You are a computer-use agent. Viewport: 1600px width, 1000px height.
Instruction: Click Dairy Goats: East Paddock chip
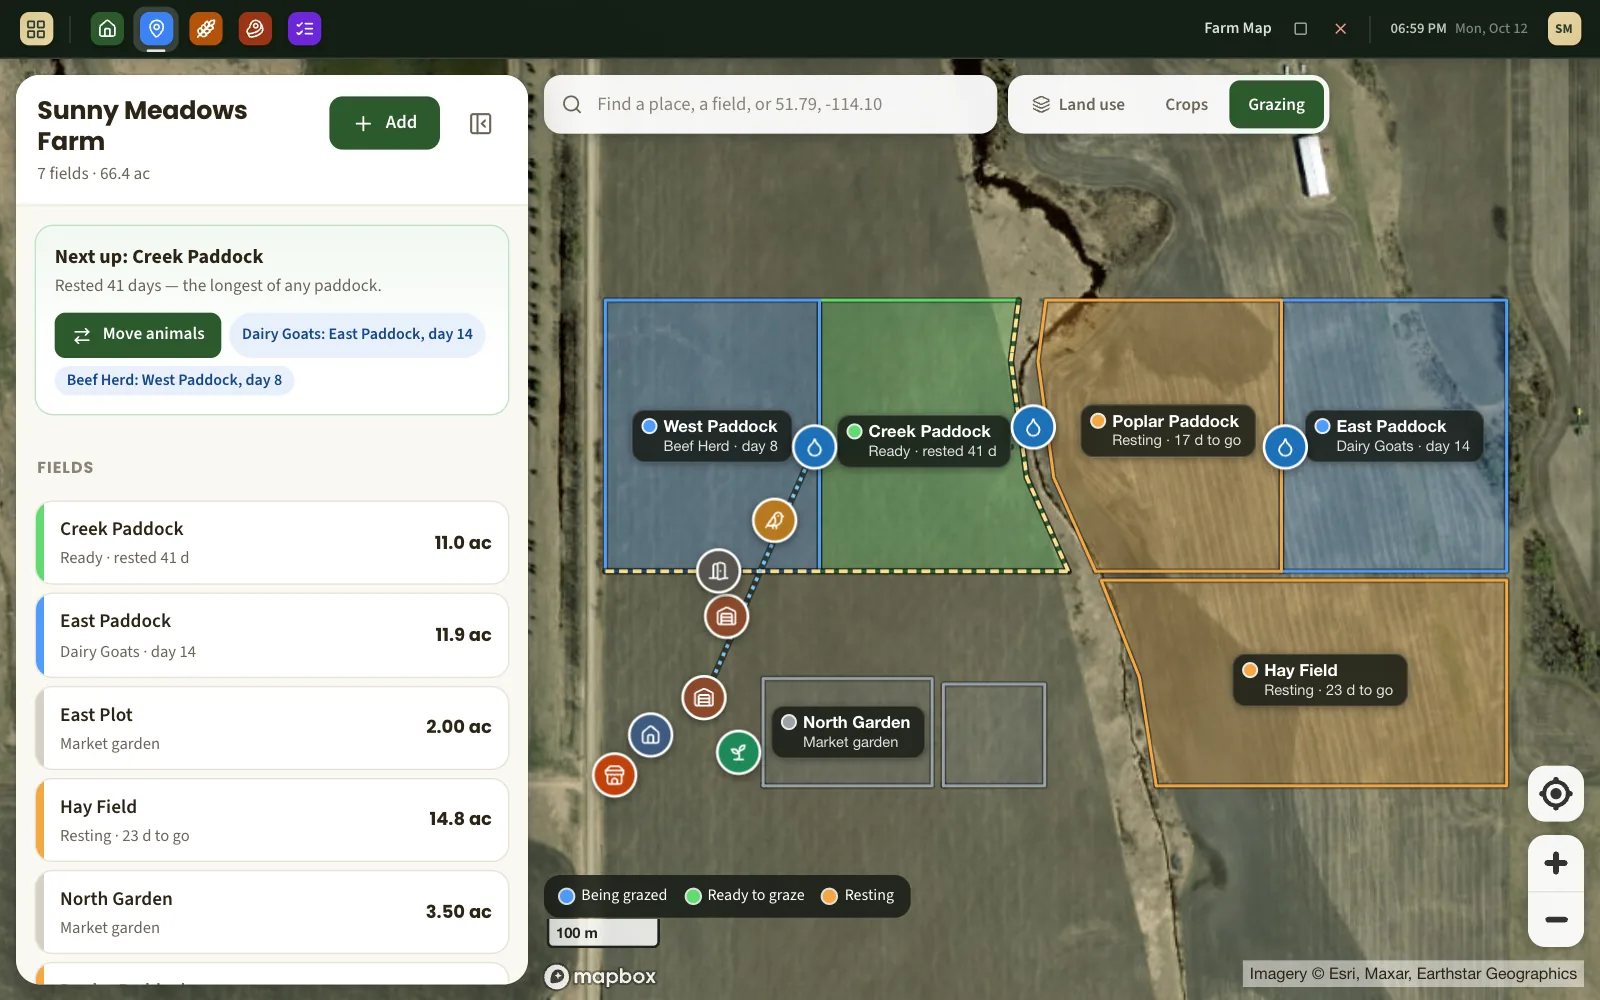coord(357,335)
